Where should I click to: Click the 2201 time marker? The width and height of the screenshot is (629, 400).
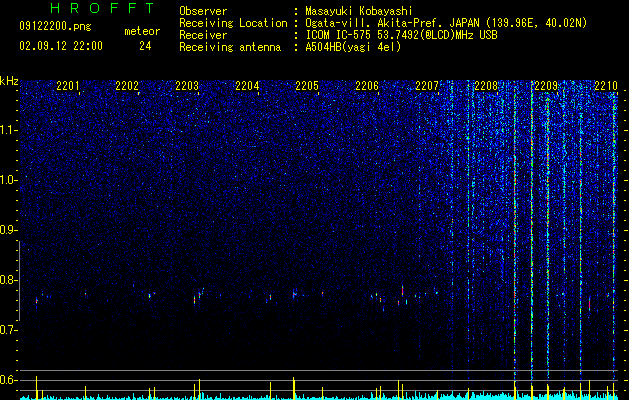pos(67,86)
